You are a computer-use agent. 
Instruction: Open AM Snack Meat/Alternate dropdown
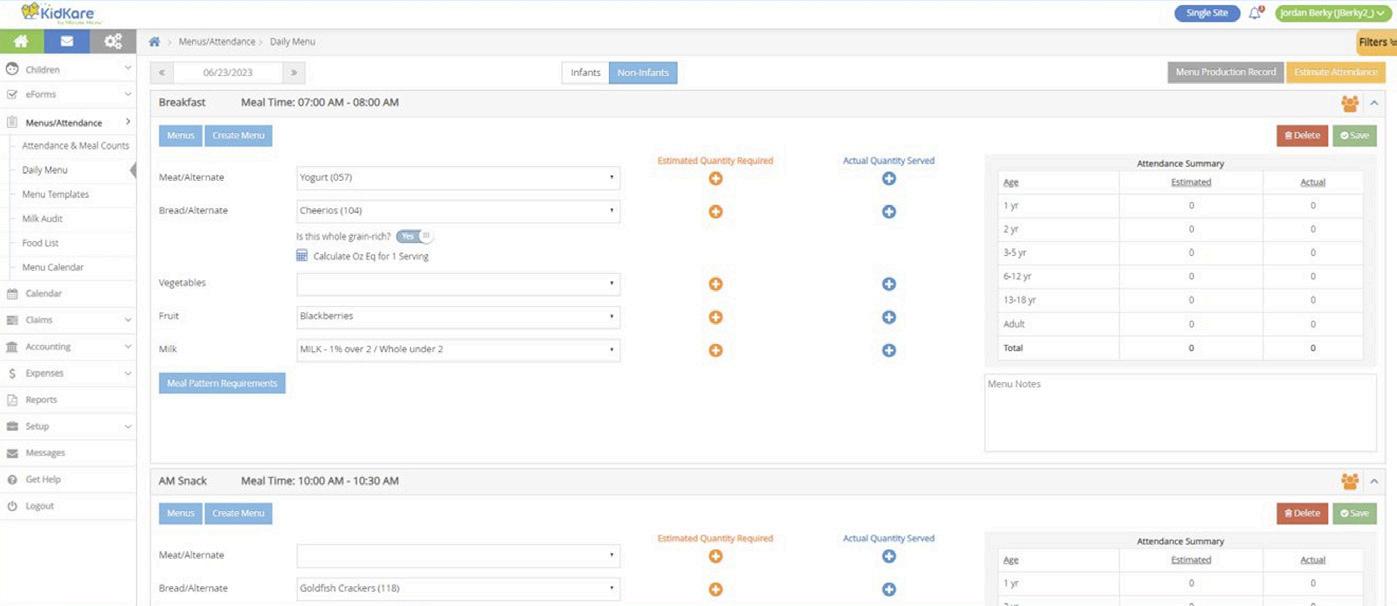458,555
